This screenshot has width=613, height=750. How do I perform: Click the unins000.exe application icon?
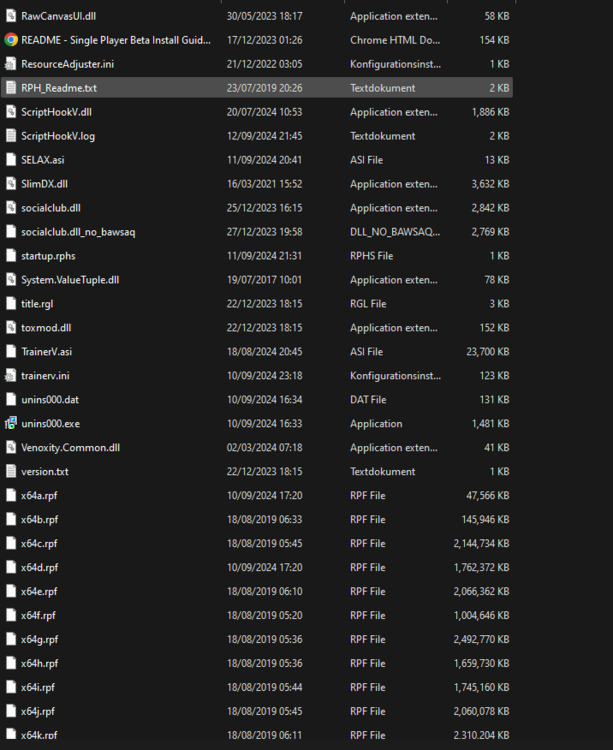click(x=11, y=424)
